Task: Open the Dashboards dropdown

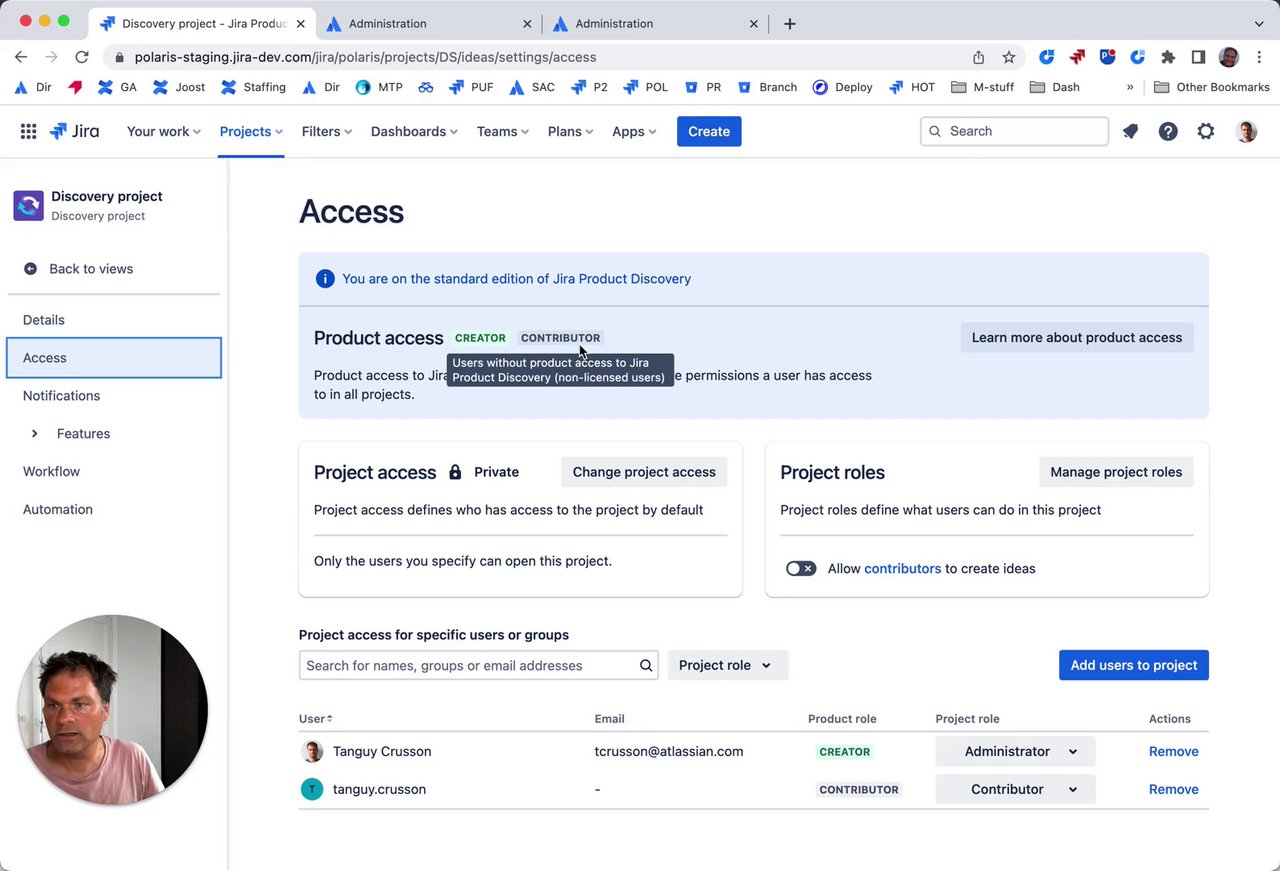Action: (x=414, y=131)
